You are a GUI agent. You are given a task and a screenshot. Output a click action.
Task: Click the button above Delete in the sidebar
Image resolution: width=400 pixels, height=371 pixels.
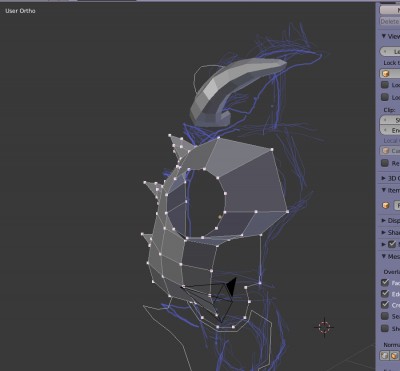click(390, 10)
